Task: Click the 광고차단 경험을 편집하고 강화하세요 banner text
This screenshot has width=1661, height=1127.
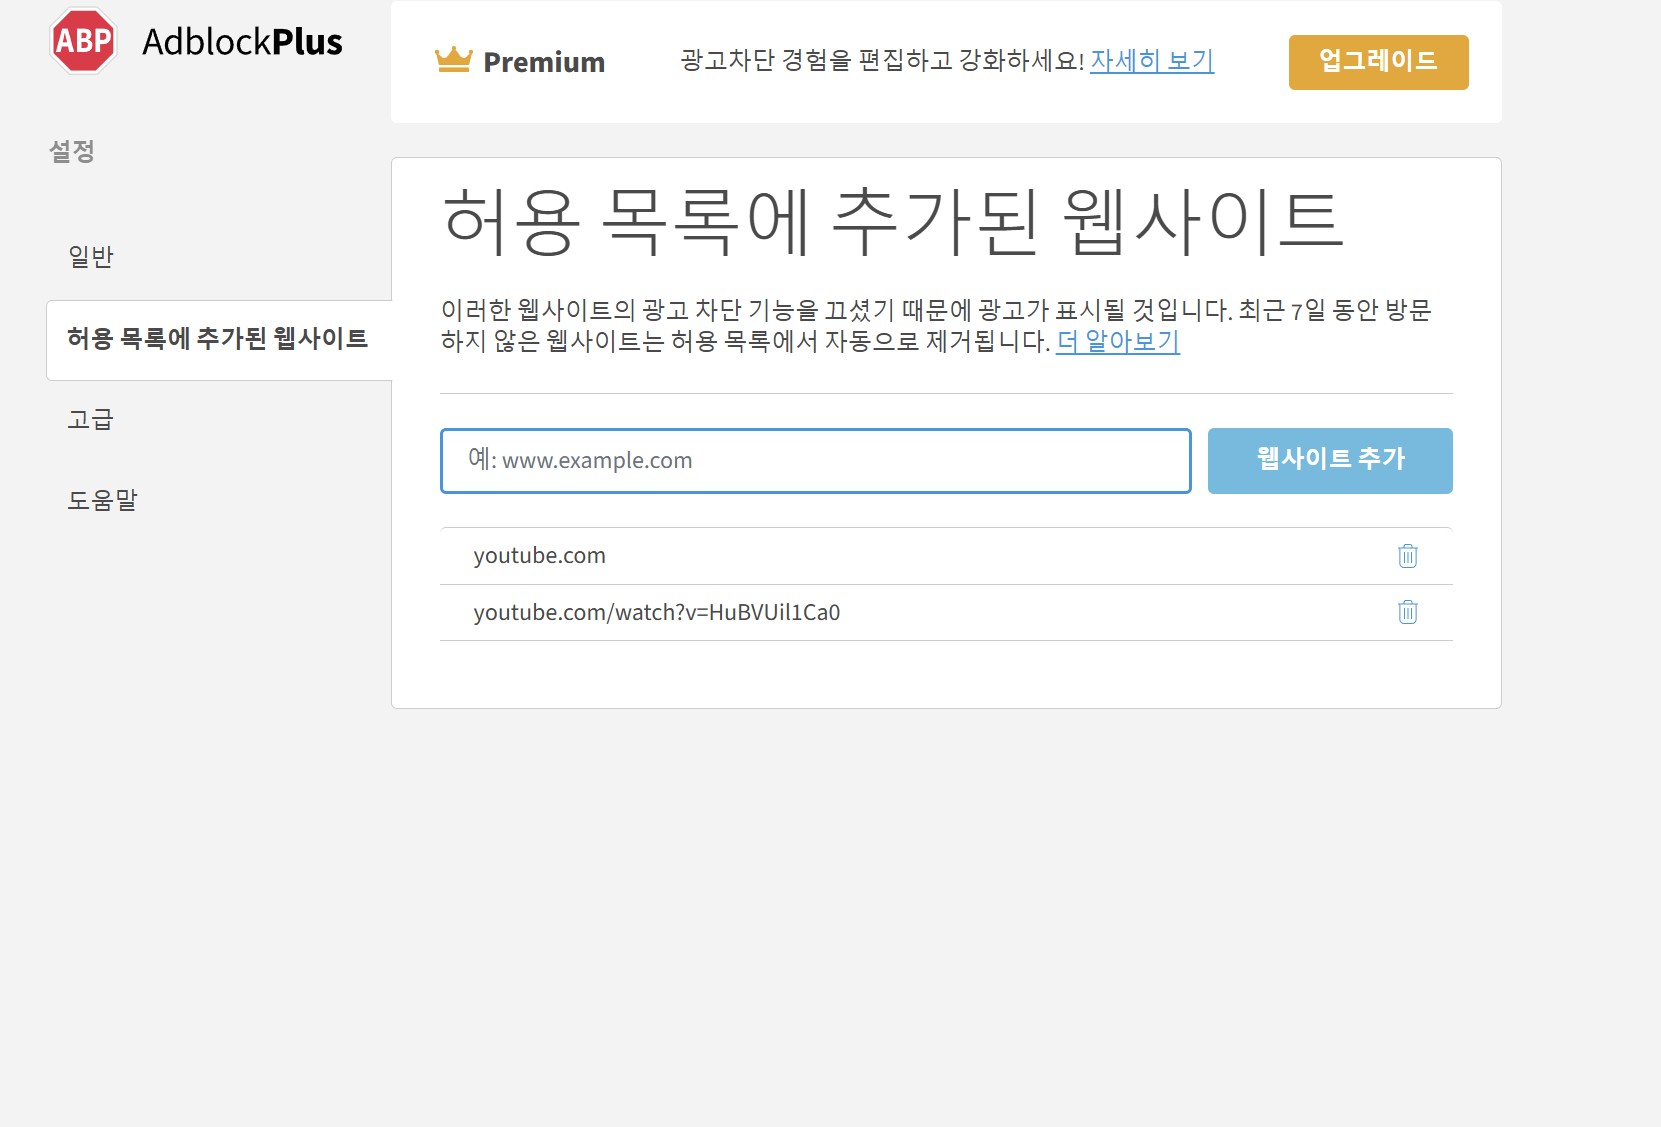Action: pyautogui.click(x=882, y=61)
